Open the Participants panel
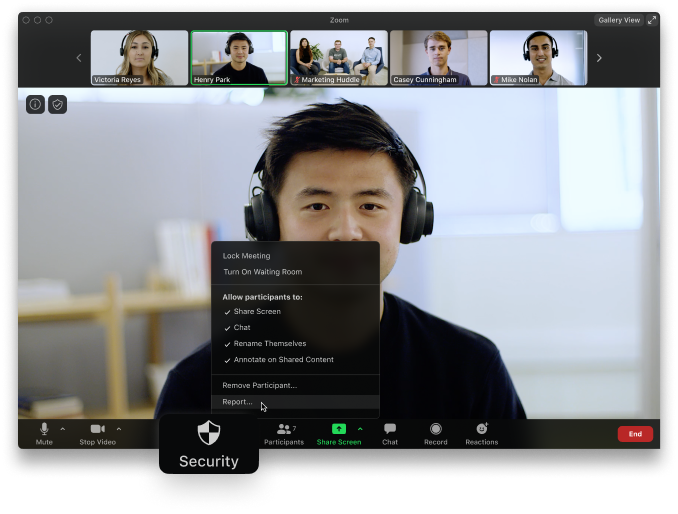Screen dimensions: 678x514 284,434
